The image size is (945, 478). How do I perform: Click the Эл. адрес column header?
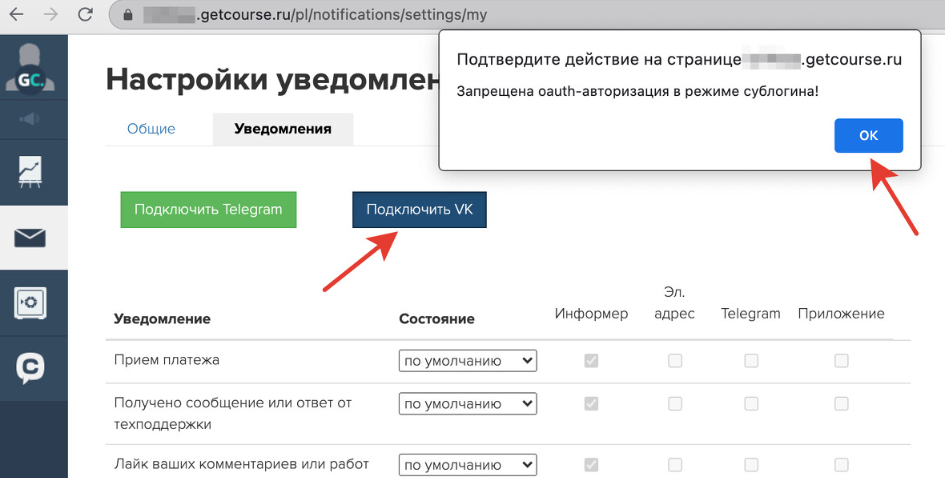click(x=674, y=303)
